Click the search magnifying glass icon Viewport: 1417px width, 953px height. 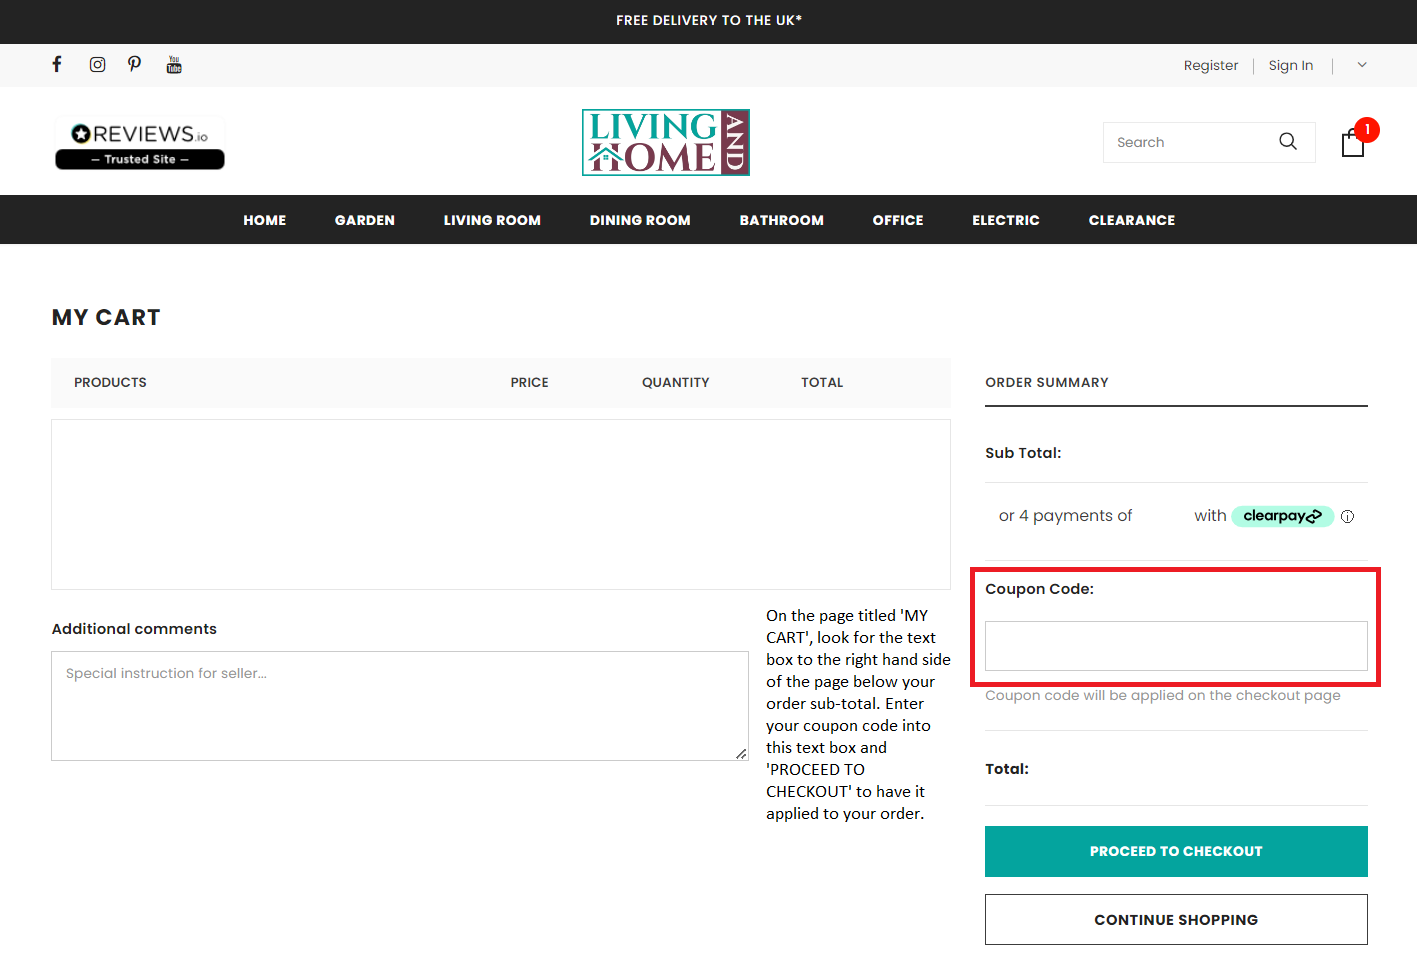click(x=1288, y=142)
